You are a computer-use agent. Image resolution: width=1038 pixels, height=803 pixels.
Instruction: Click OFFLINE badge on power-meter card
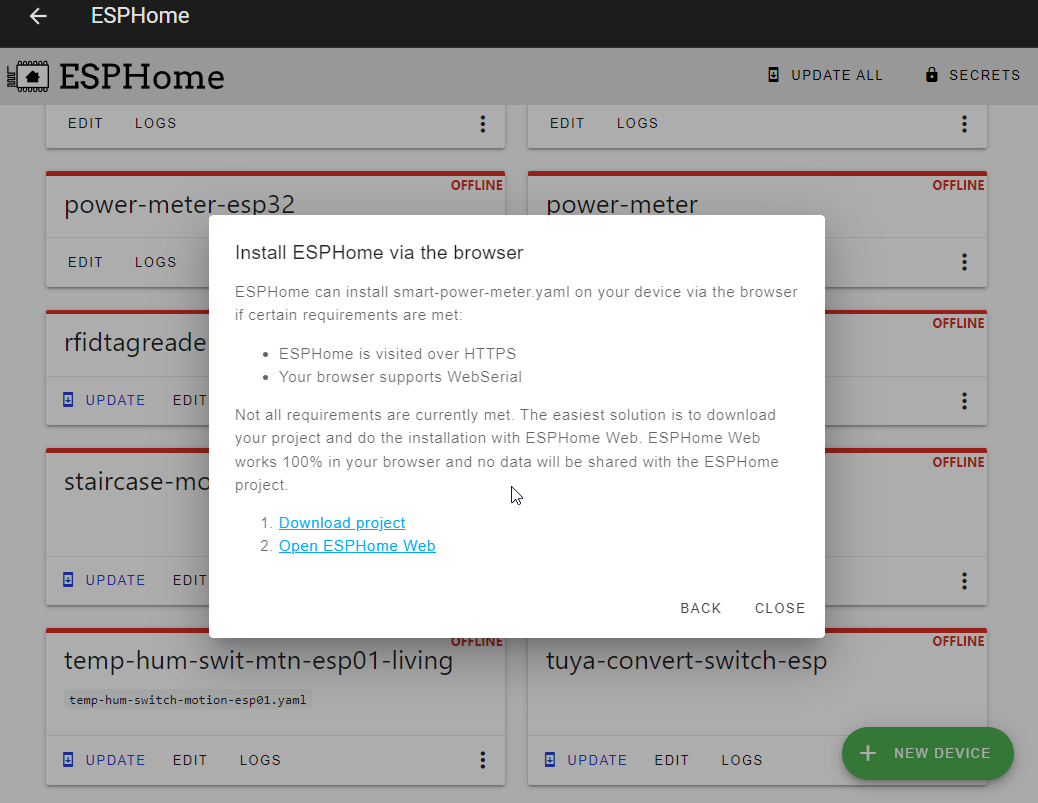(x=959, y=185)
